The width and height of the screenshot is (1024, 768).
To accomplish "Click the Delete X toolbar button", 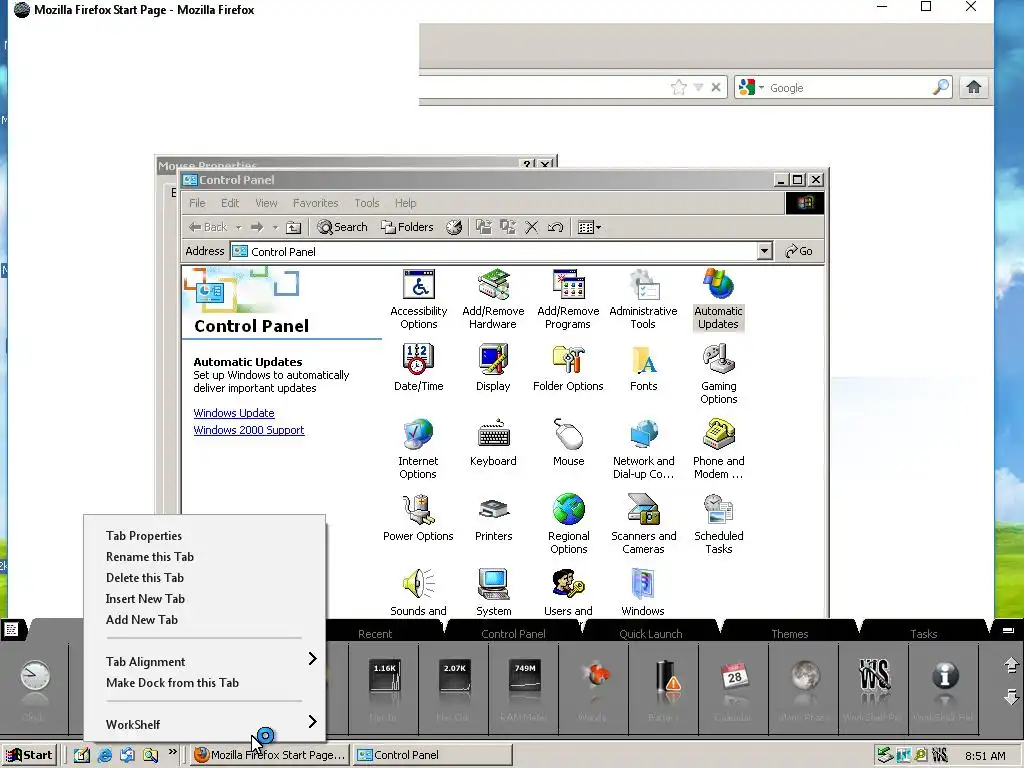I will pos(532,227).
